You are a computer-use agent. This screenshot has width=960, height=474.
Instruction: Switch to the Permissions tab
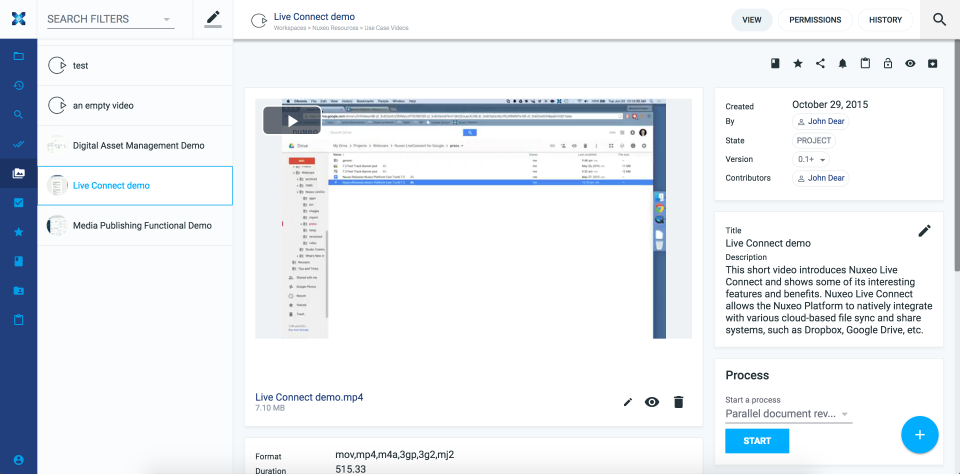coord(815,20)
